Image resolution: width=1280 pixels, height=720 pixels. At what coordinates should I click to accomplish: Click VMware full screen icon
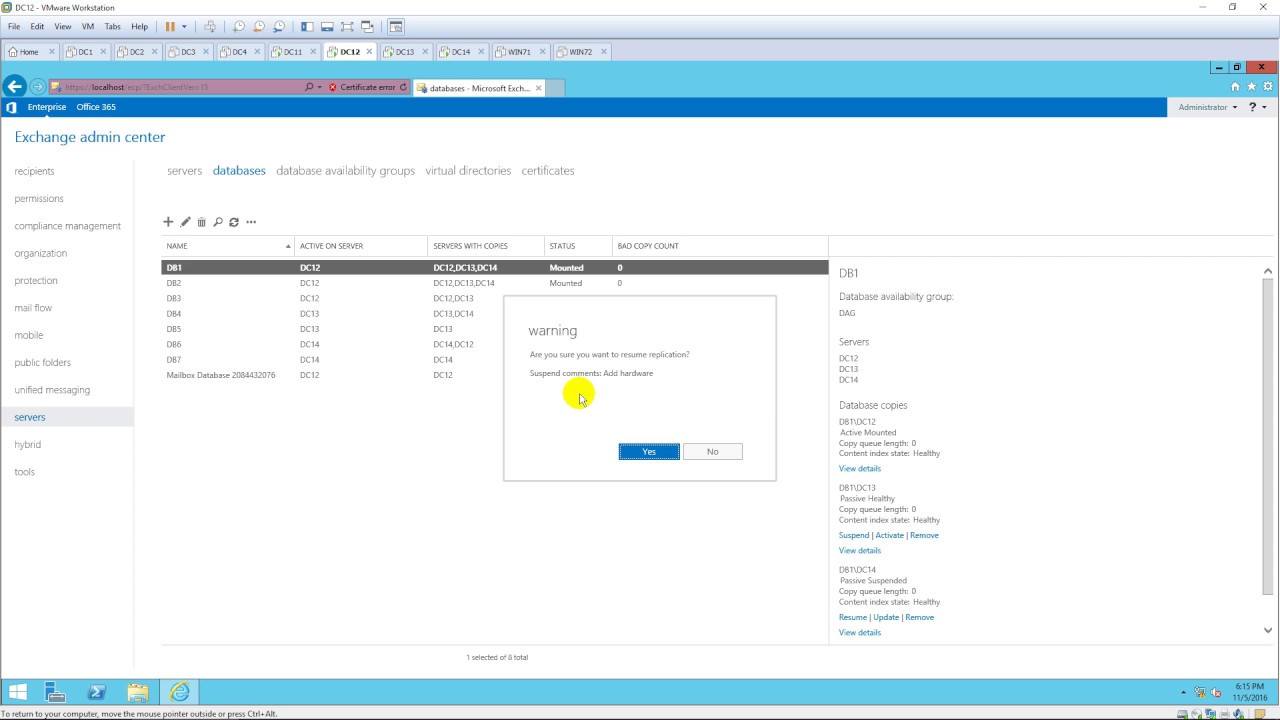347,26
